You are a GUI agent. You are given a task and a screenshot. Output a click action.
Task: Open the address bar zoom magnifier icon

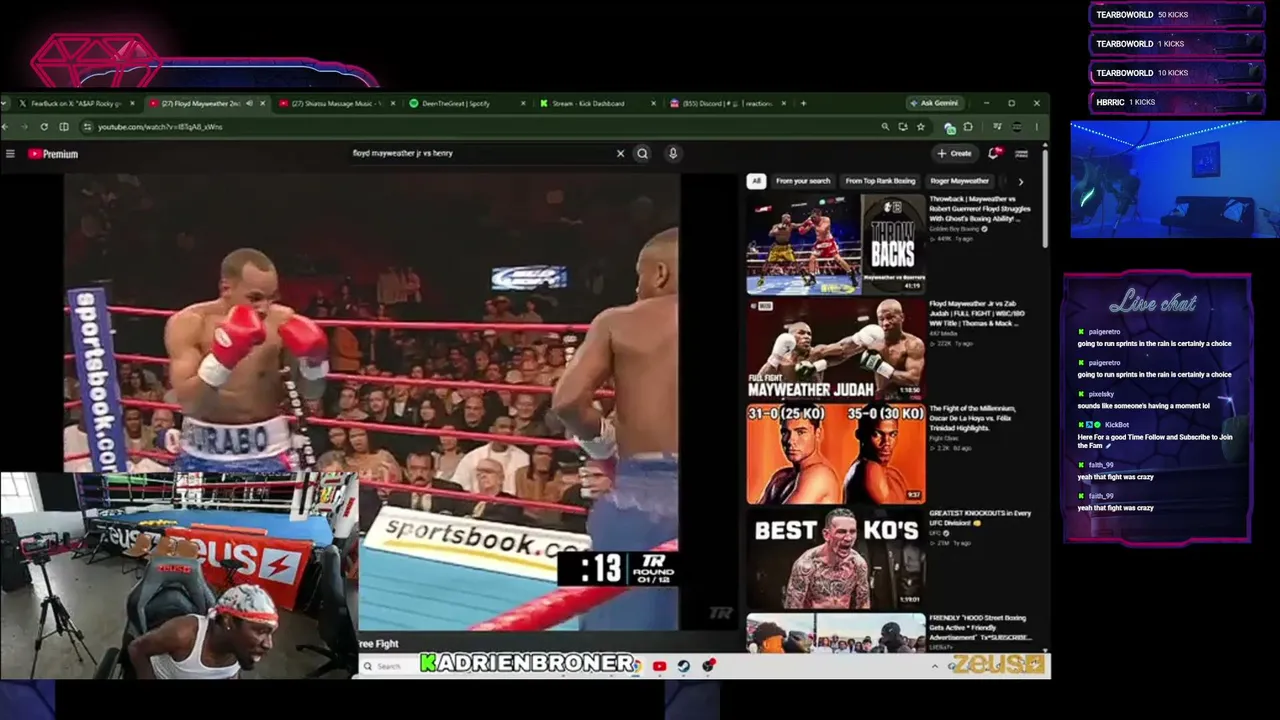pos(885,127)
